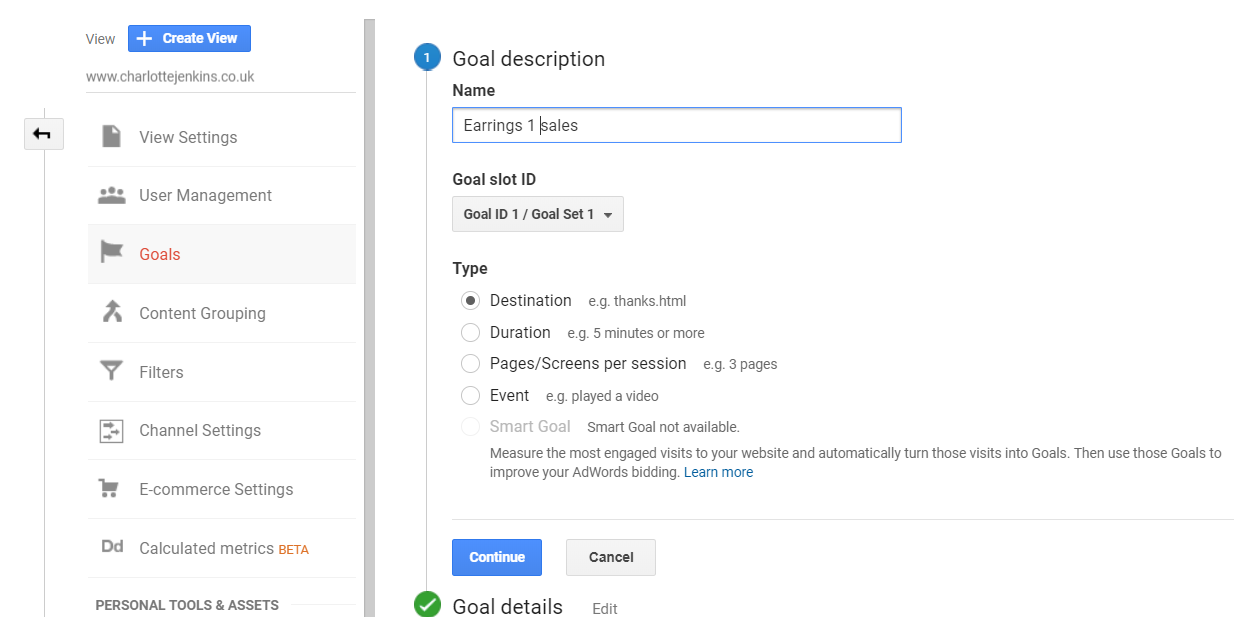Click the green checkmark beside Goal details
Image resolution: width=1234 pixels, height=617 pixels.
tap(427, 604)
